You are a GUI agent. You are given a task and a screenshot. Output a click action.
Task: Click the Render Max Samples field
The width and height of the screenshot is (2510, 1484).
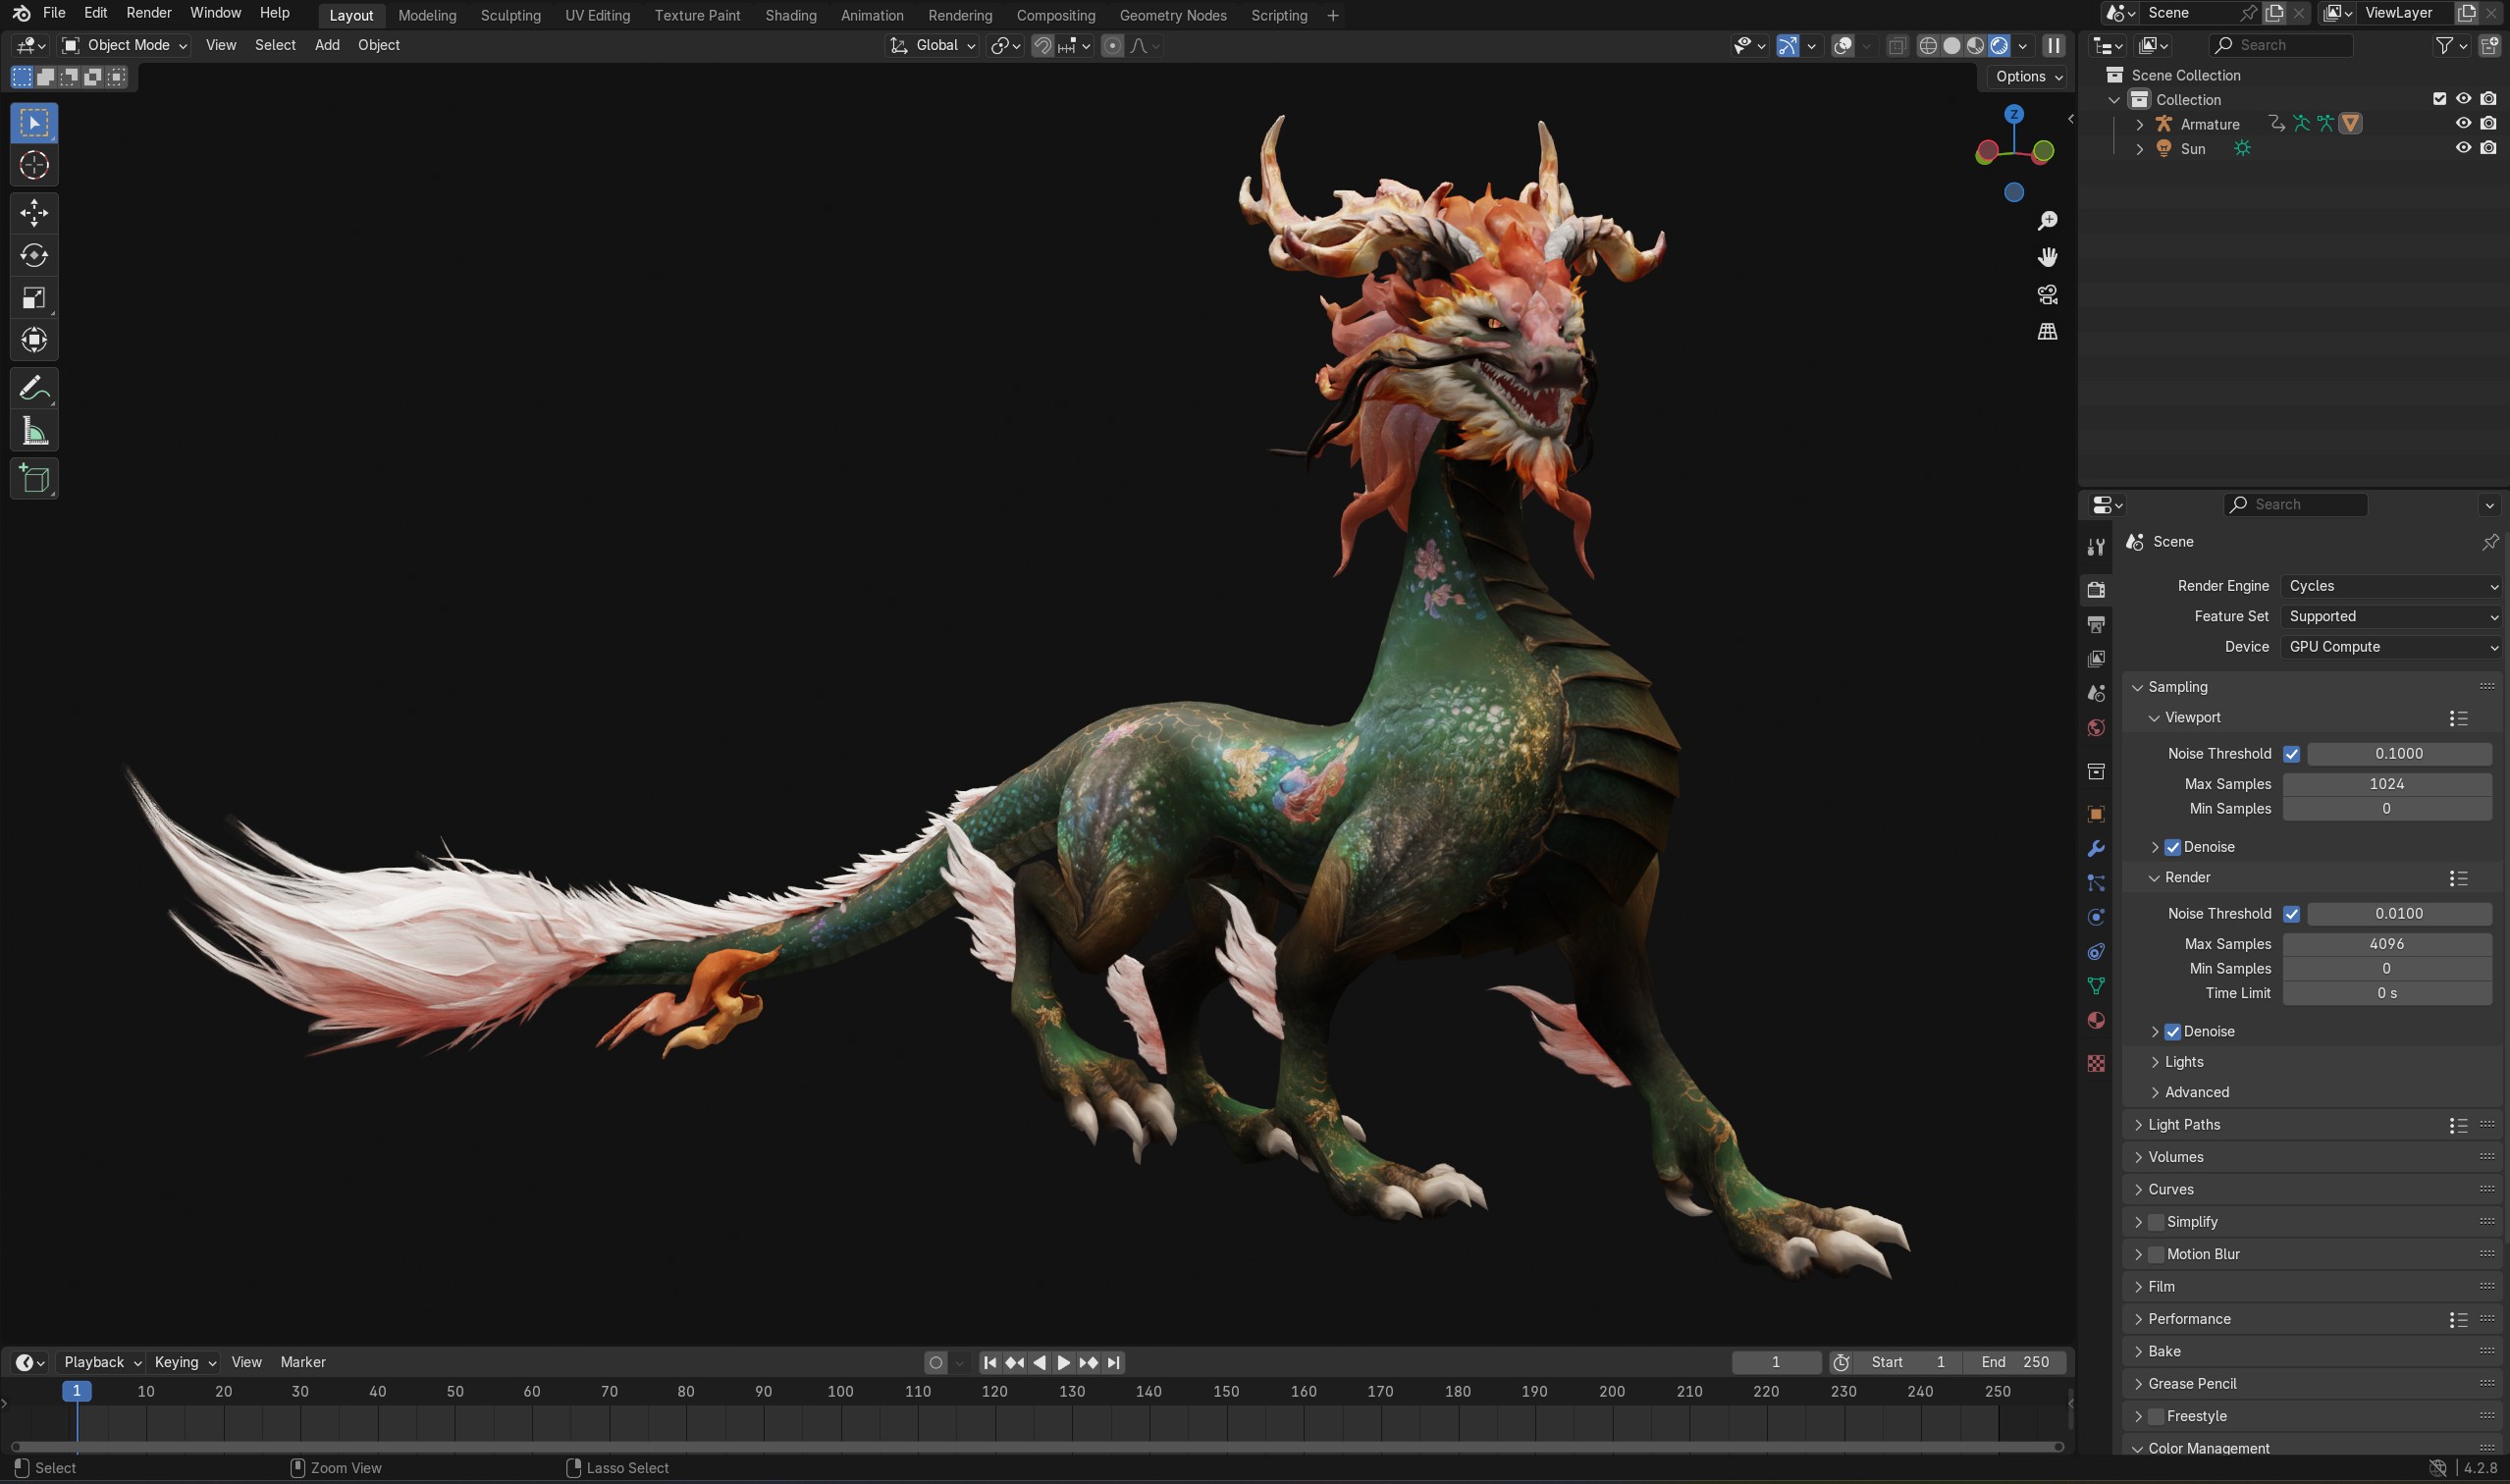pyautogui.click(x=2385, y=944)
